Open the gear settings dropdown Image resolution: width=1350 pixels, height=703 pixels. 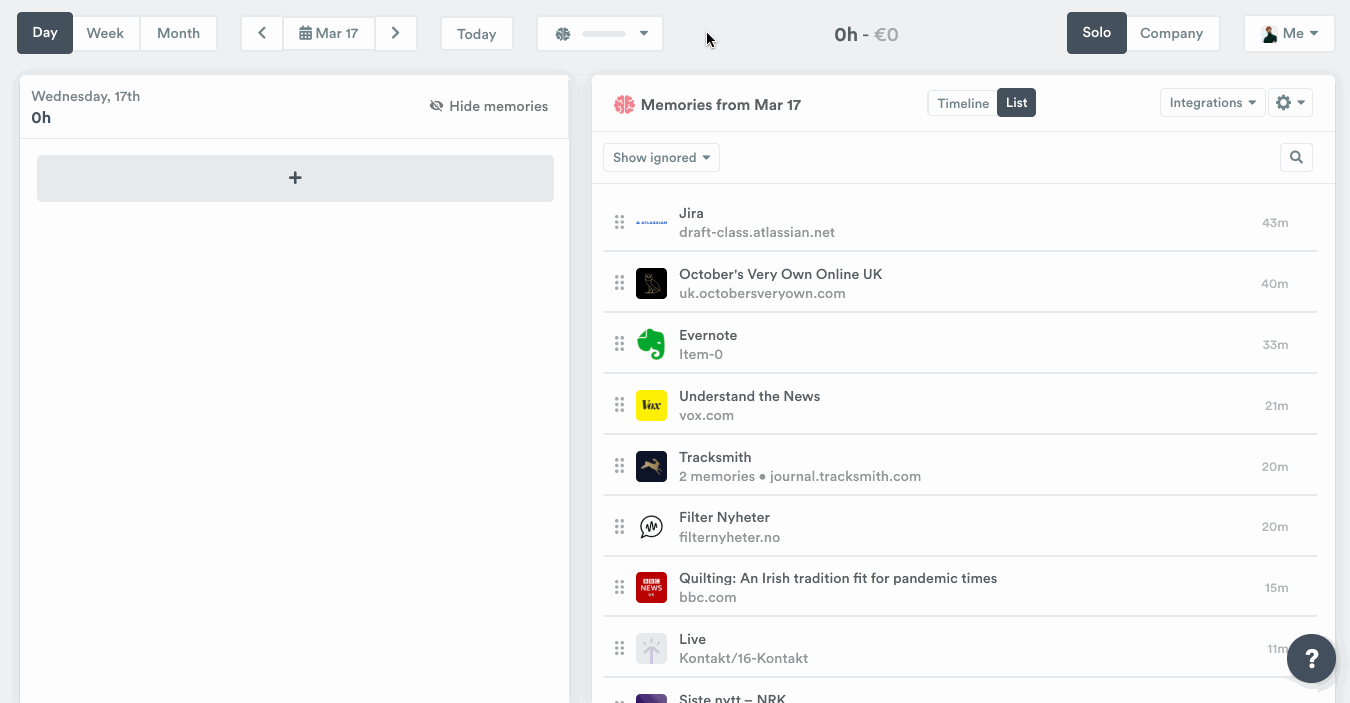(1290, 103)
